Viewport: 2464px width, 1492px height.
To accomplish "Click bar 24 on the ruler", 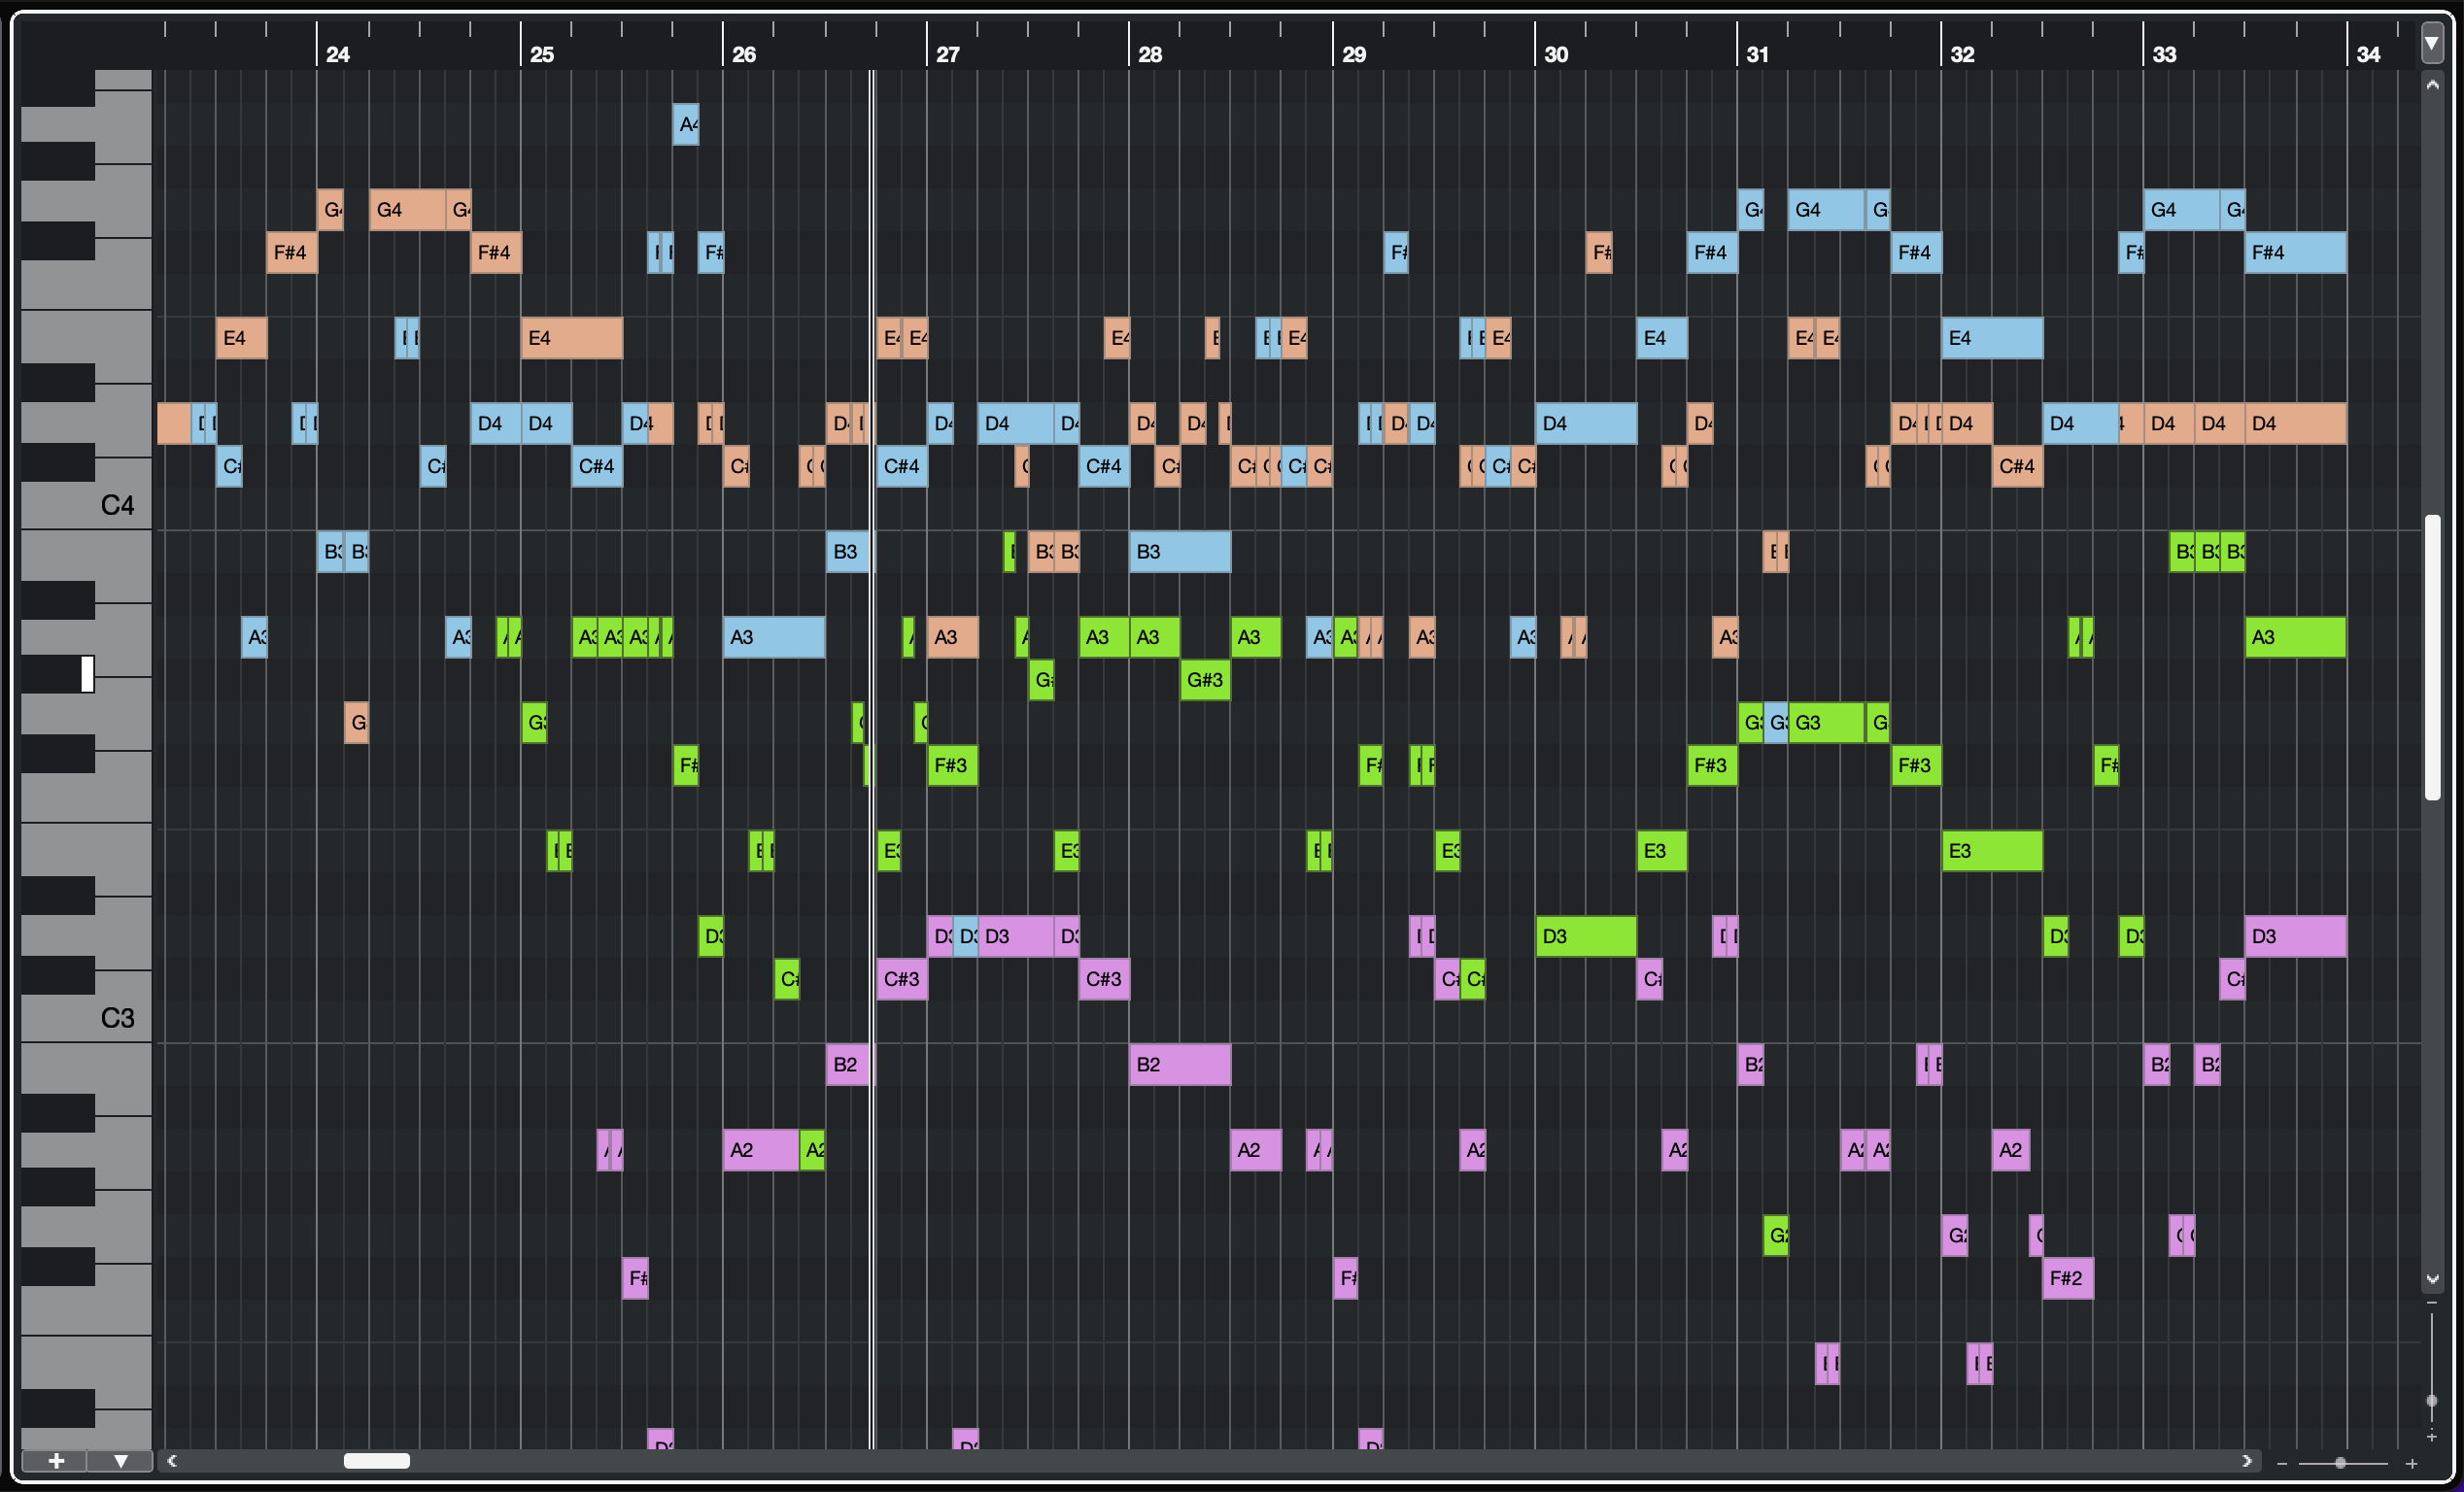I will 338,54.
